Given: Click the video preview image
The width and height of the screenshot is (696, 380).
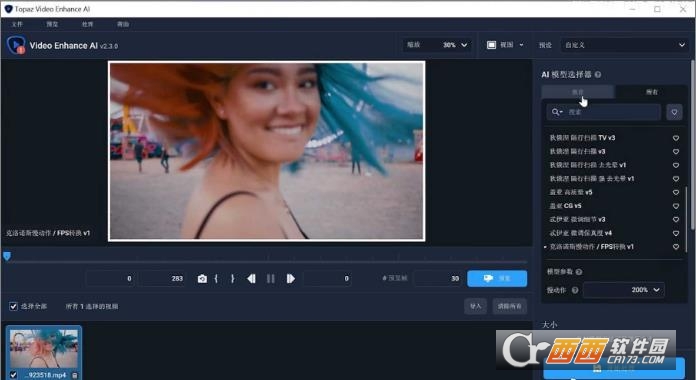Looking at the screenshot, I should [x=266, y=151].
